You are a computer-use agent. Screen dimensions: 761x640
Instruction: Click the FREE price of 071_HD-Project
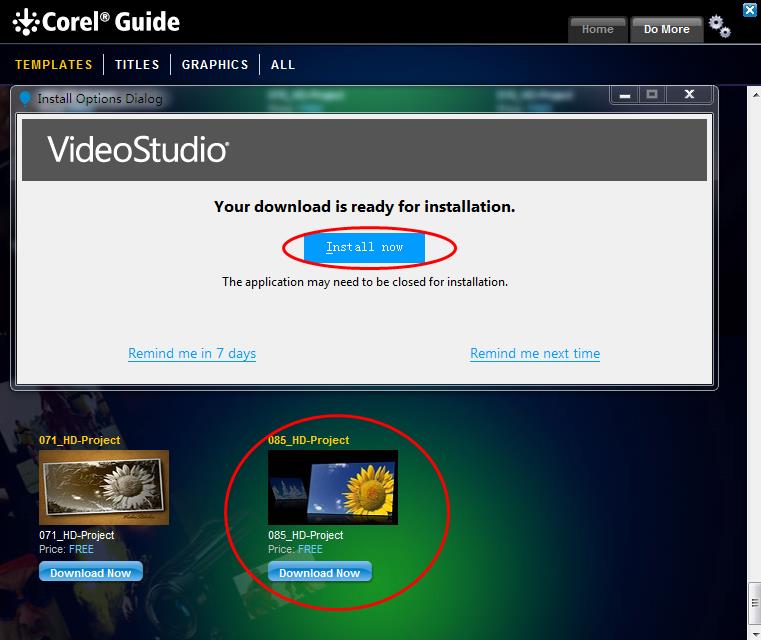tap(81, 549)
